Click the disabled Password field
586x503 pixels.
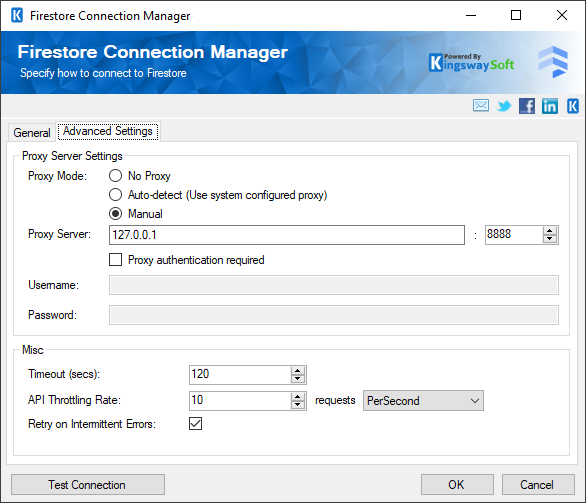(x=334, y=315)
